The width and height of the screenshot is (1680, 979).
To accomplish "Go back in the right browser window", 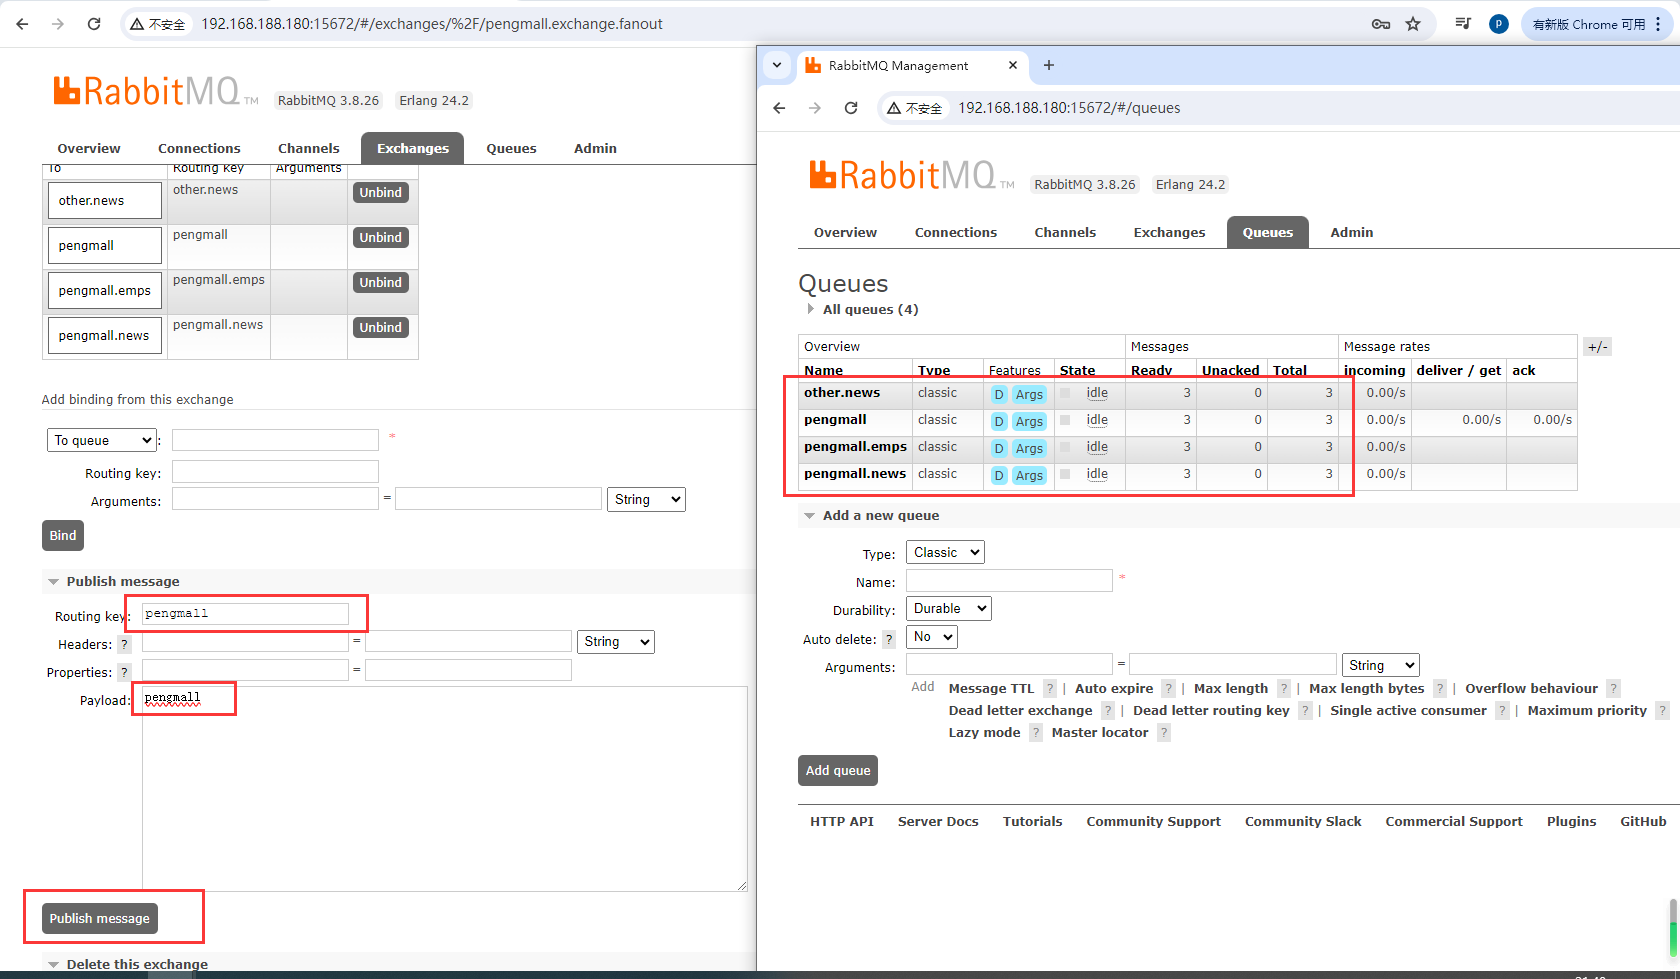I will (780, 108).
